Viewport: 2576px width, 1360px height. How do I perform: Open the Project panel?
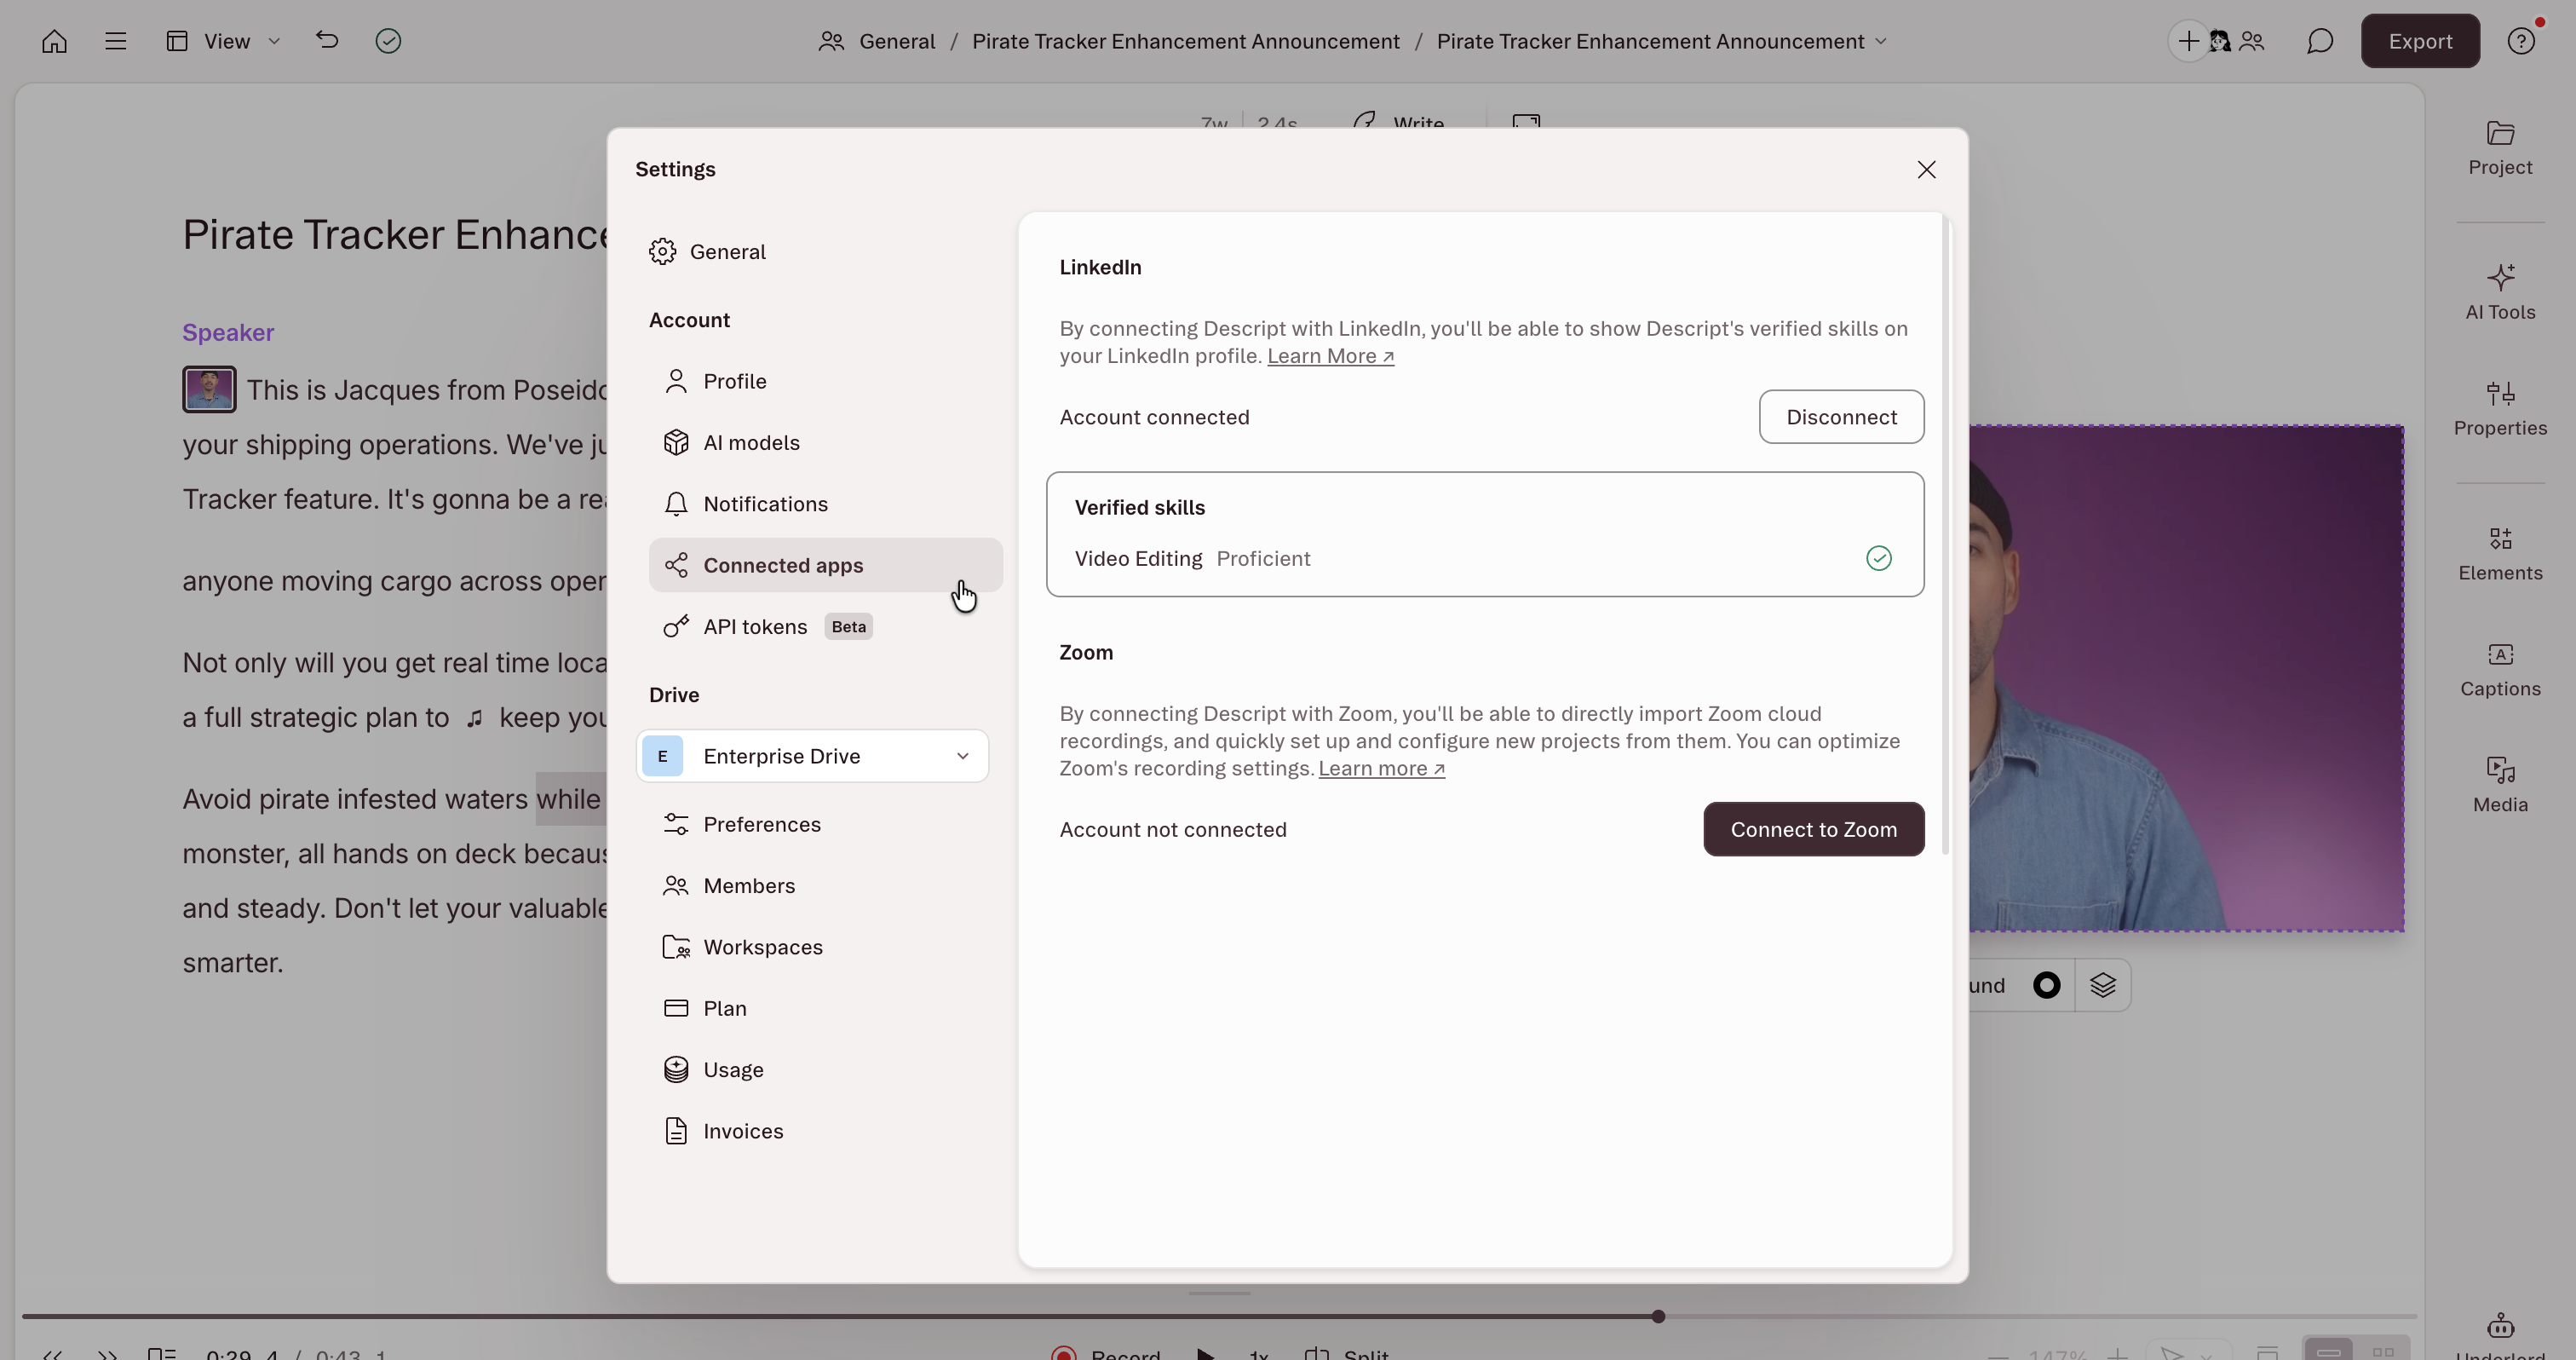coord(2500,148)
